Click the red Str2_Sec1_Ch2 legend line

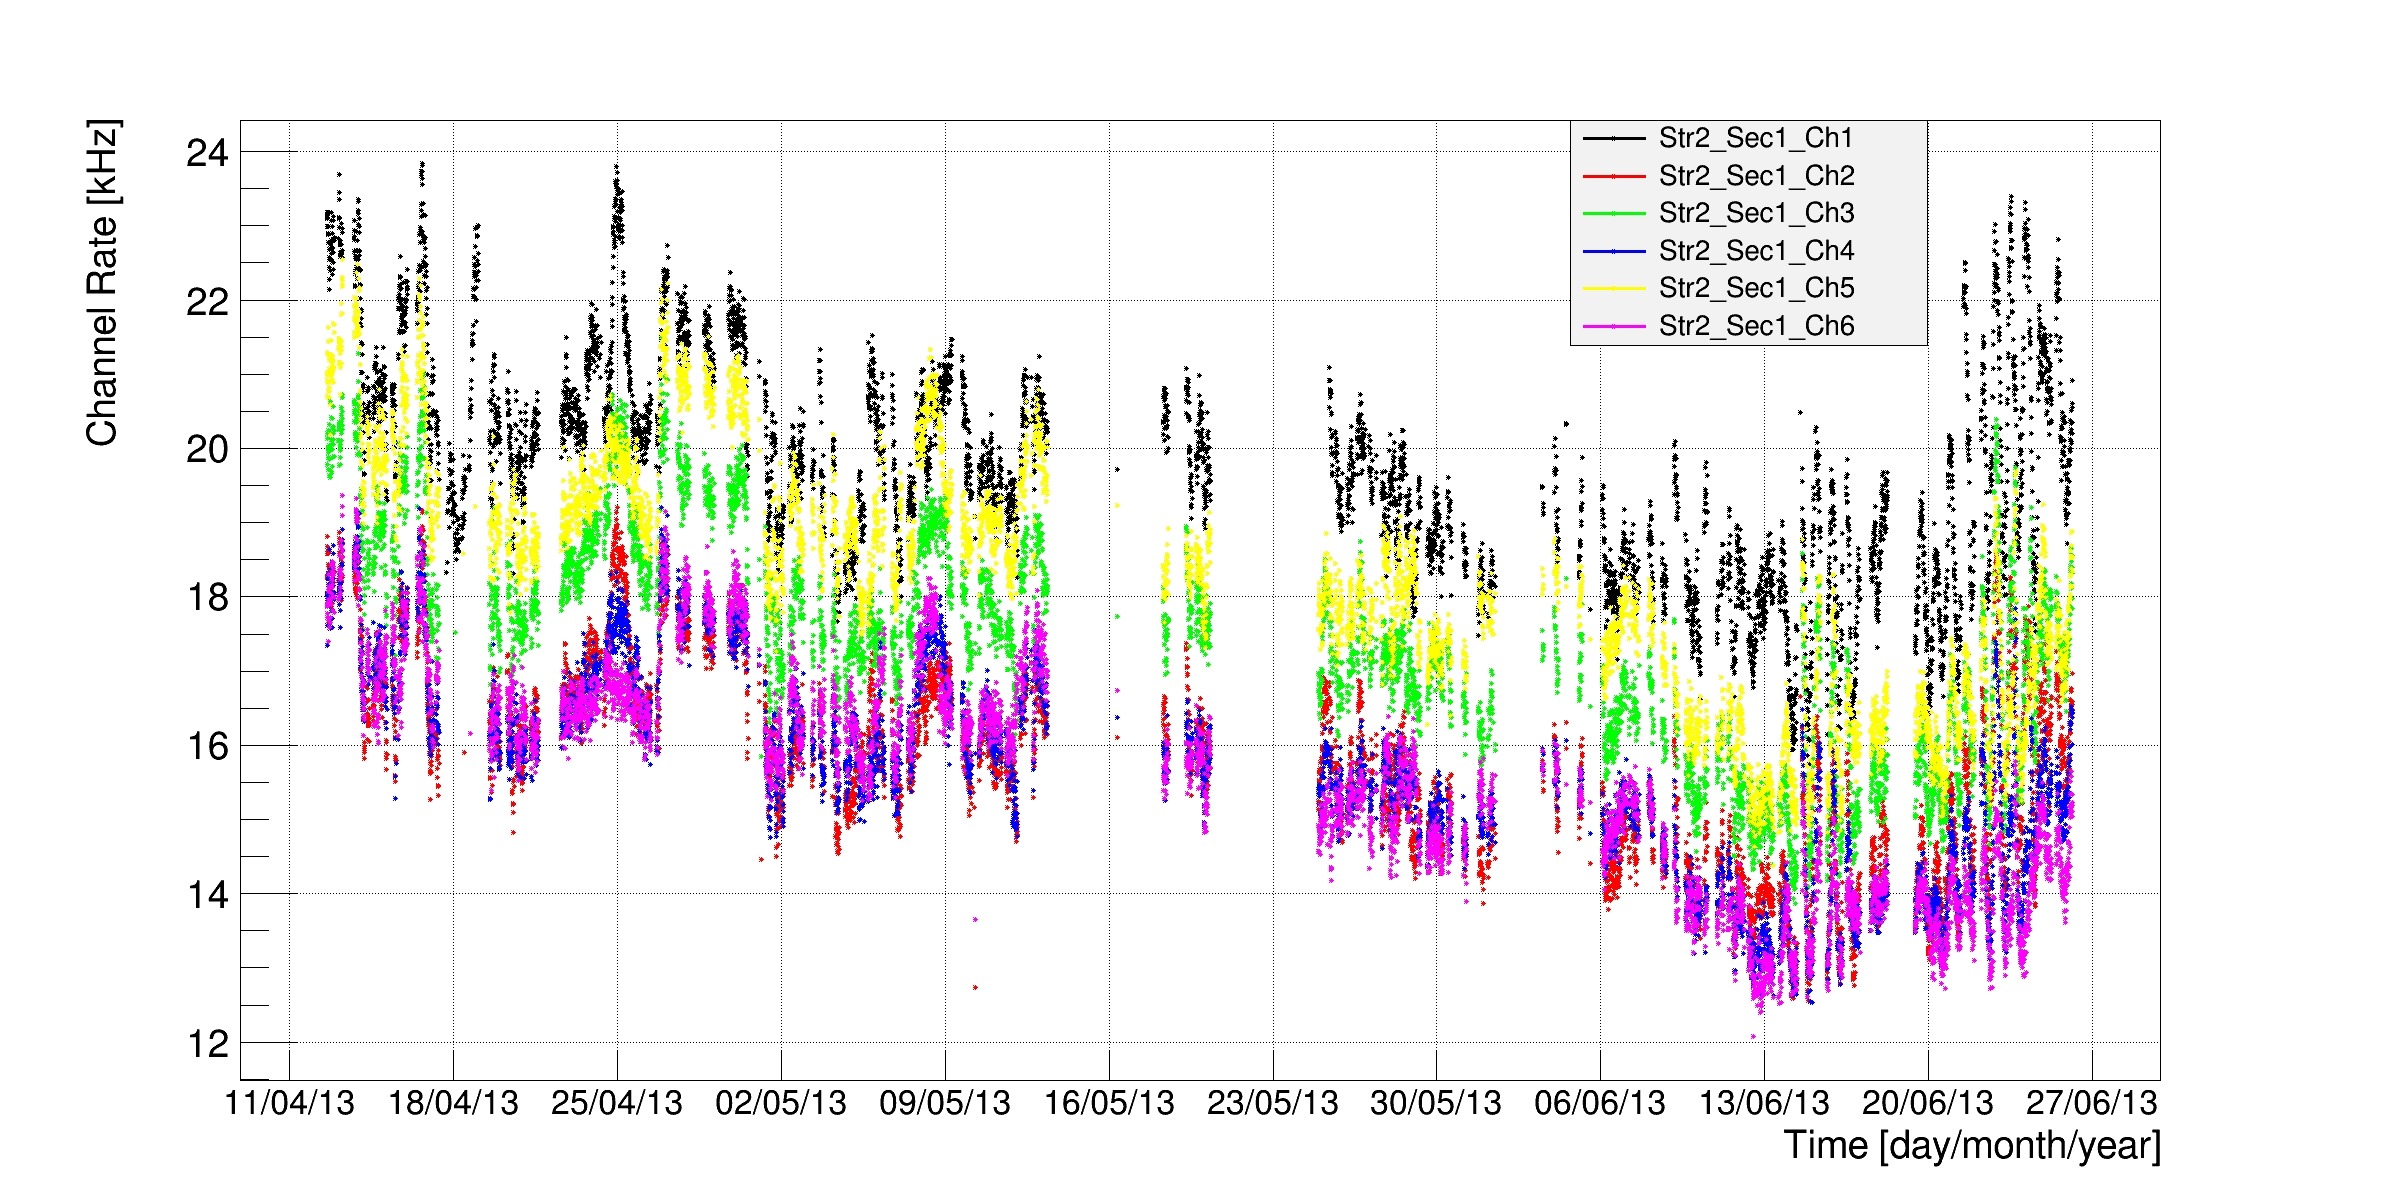[x=1613, y=176]
